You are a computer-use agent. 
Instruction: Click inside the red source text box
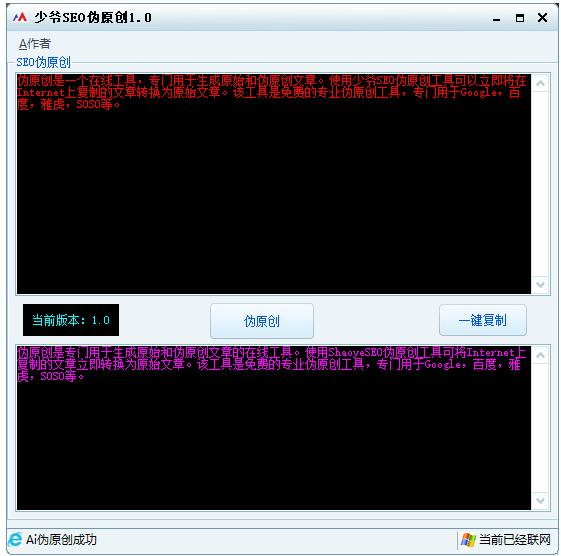[x=274, y=184]
